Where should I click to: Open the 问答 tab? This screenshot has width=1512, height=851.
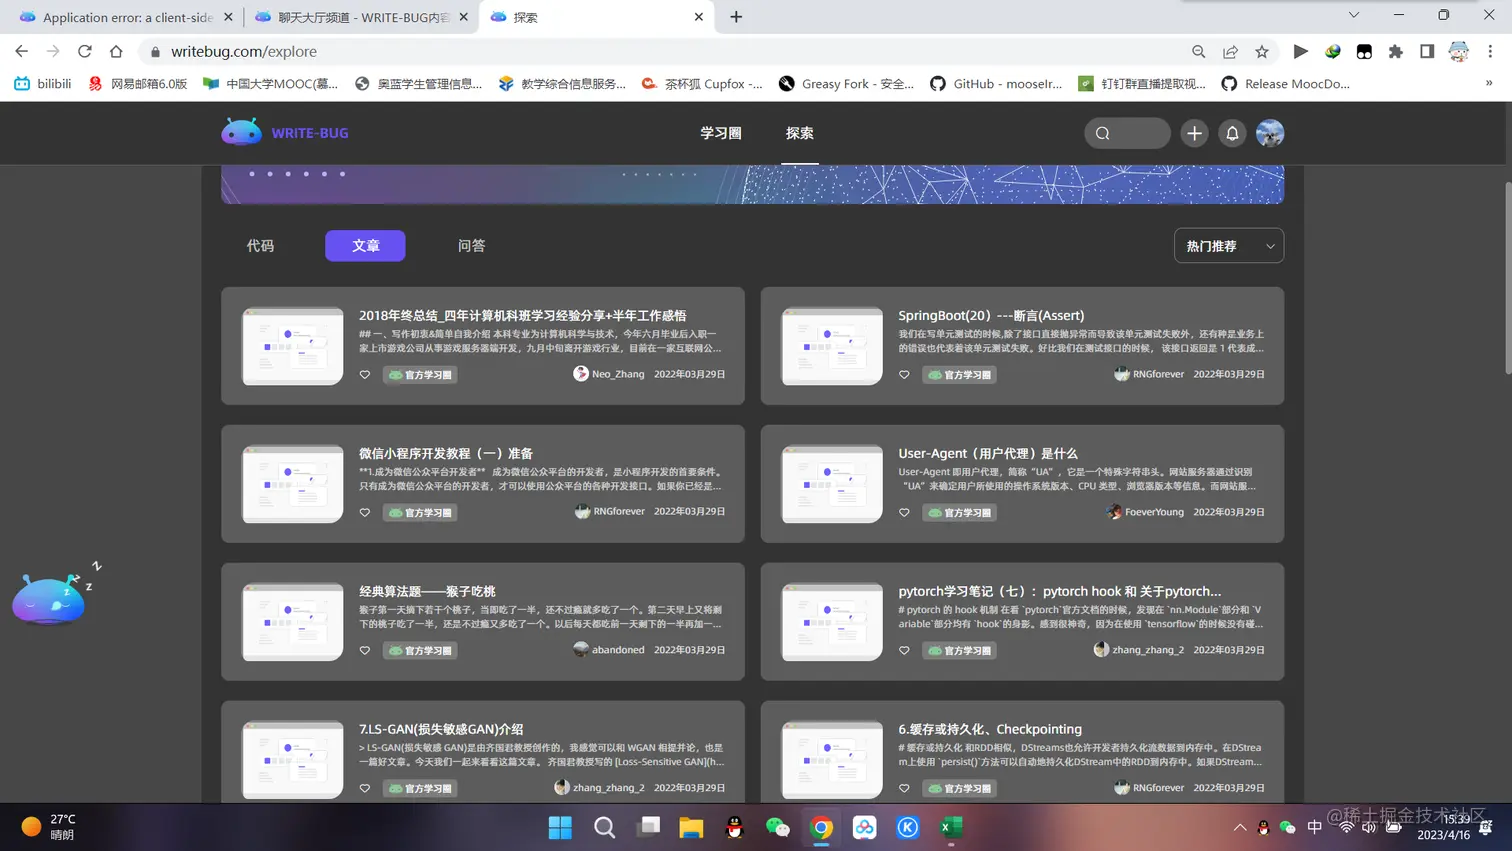coord(471,245)
